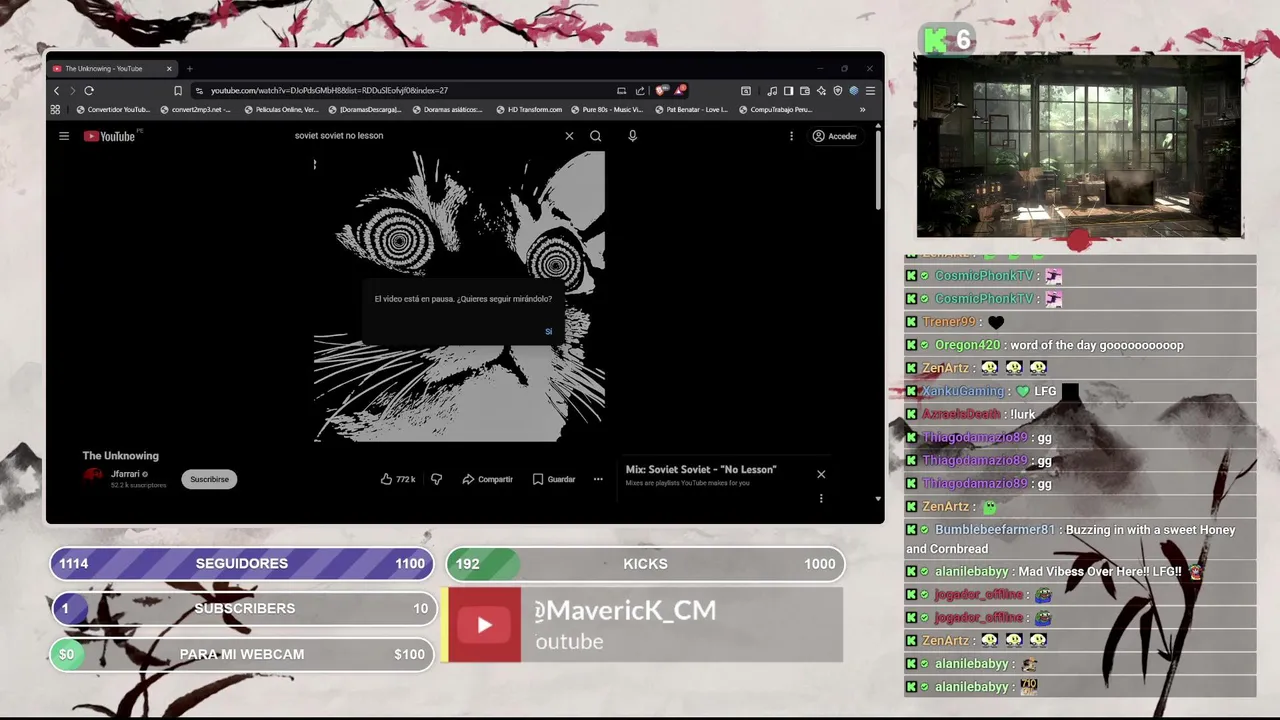
Task: Bookmark this page icon in address bar
Action: [x=178, y=90]
